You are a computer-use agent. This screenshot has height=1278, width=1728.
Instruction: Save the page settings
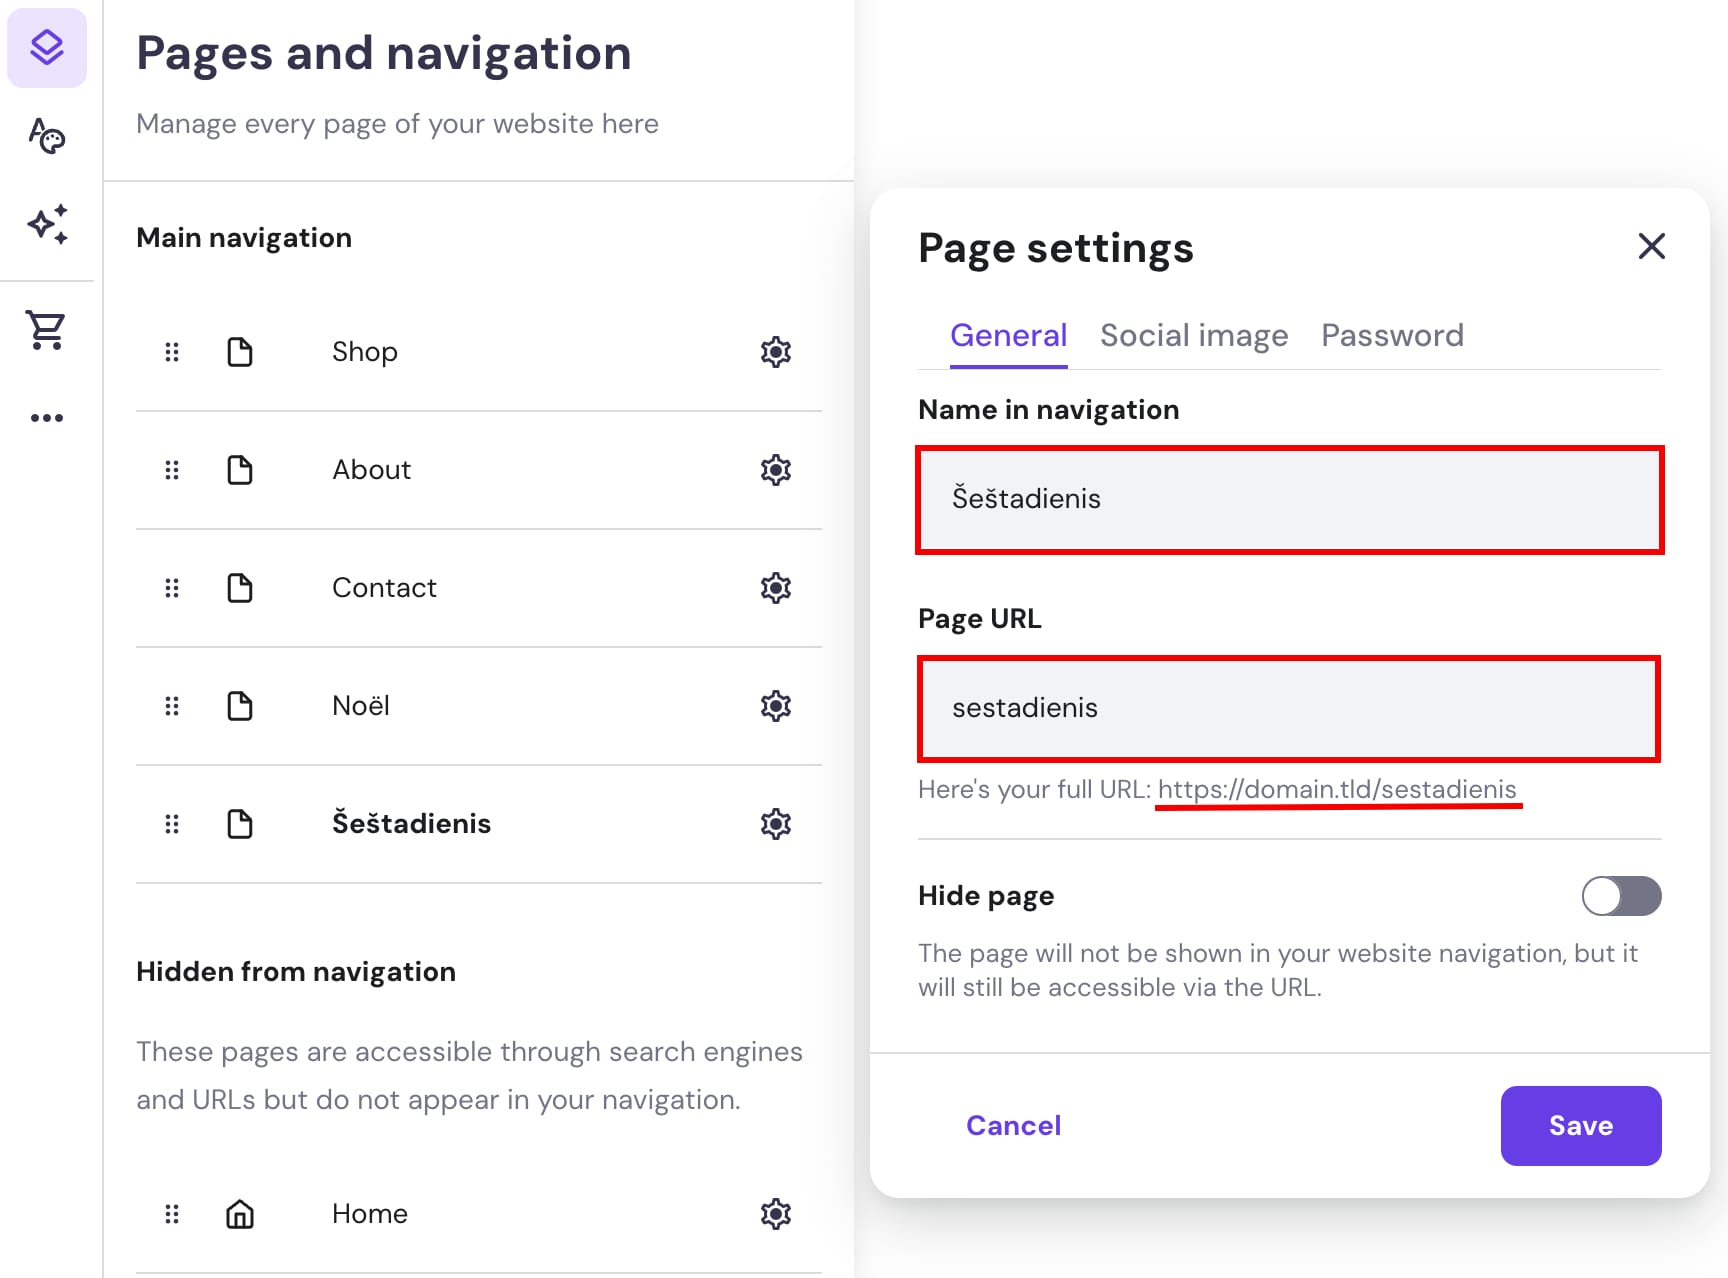point(1580,1125)
